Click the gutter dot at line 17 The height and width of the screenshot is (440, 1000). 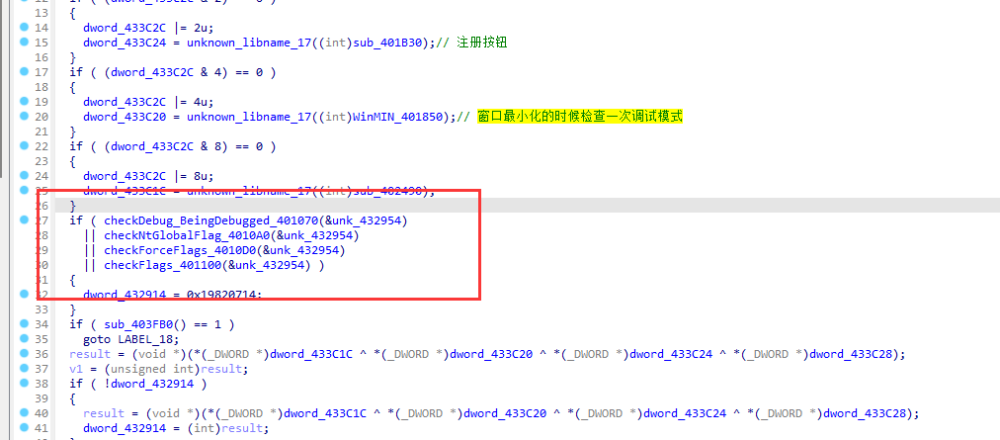22,72
